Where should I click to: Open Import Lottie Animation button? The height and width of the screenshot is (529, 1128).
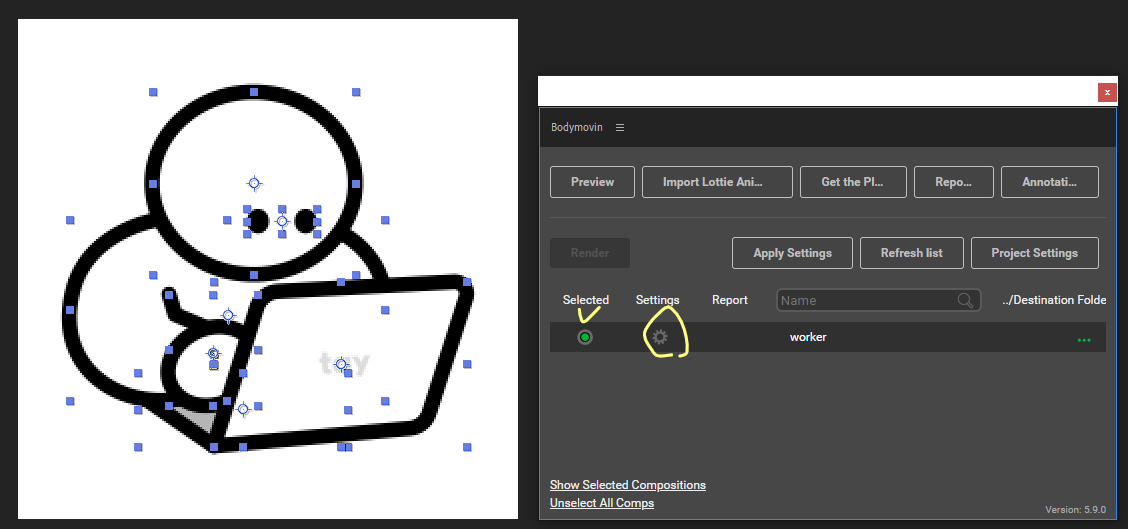(717, 182)
